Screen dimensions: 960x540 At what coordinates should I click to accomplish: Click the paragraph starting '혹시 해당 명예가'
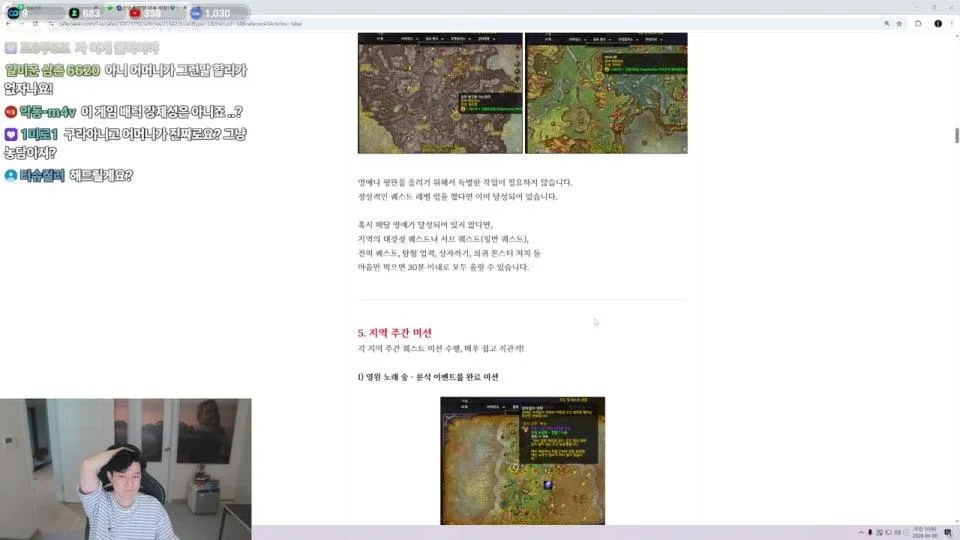coord(449,246)
